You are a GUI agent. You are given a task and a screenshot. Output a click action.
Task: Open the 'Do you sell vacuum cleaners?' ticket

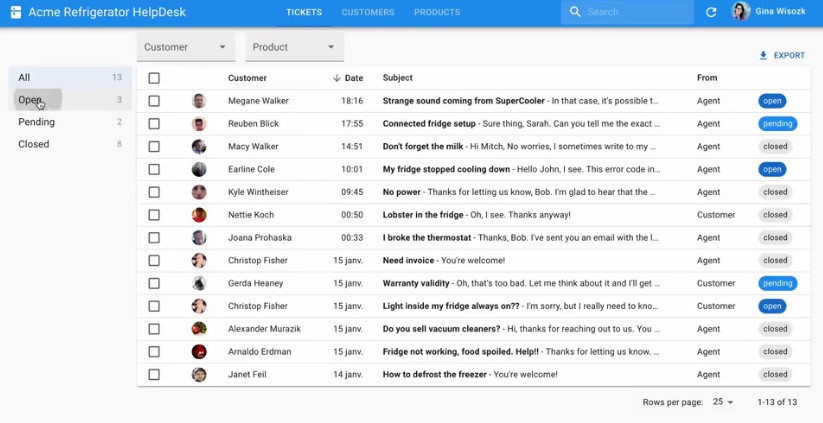pyautogui.click(x=441, y=329)
